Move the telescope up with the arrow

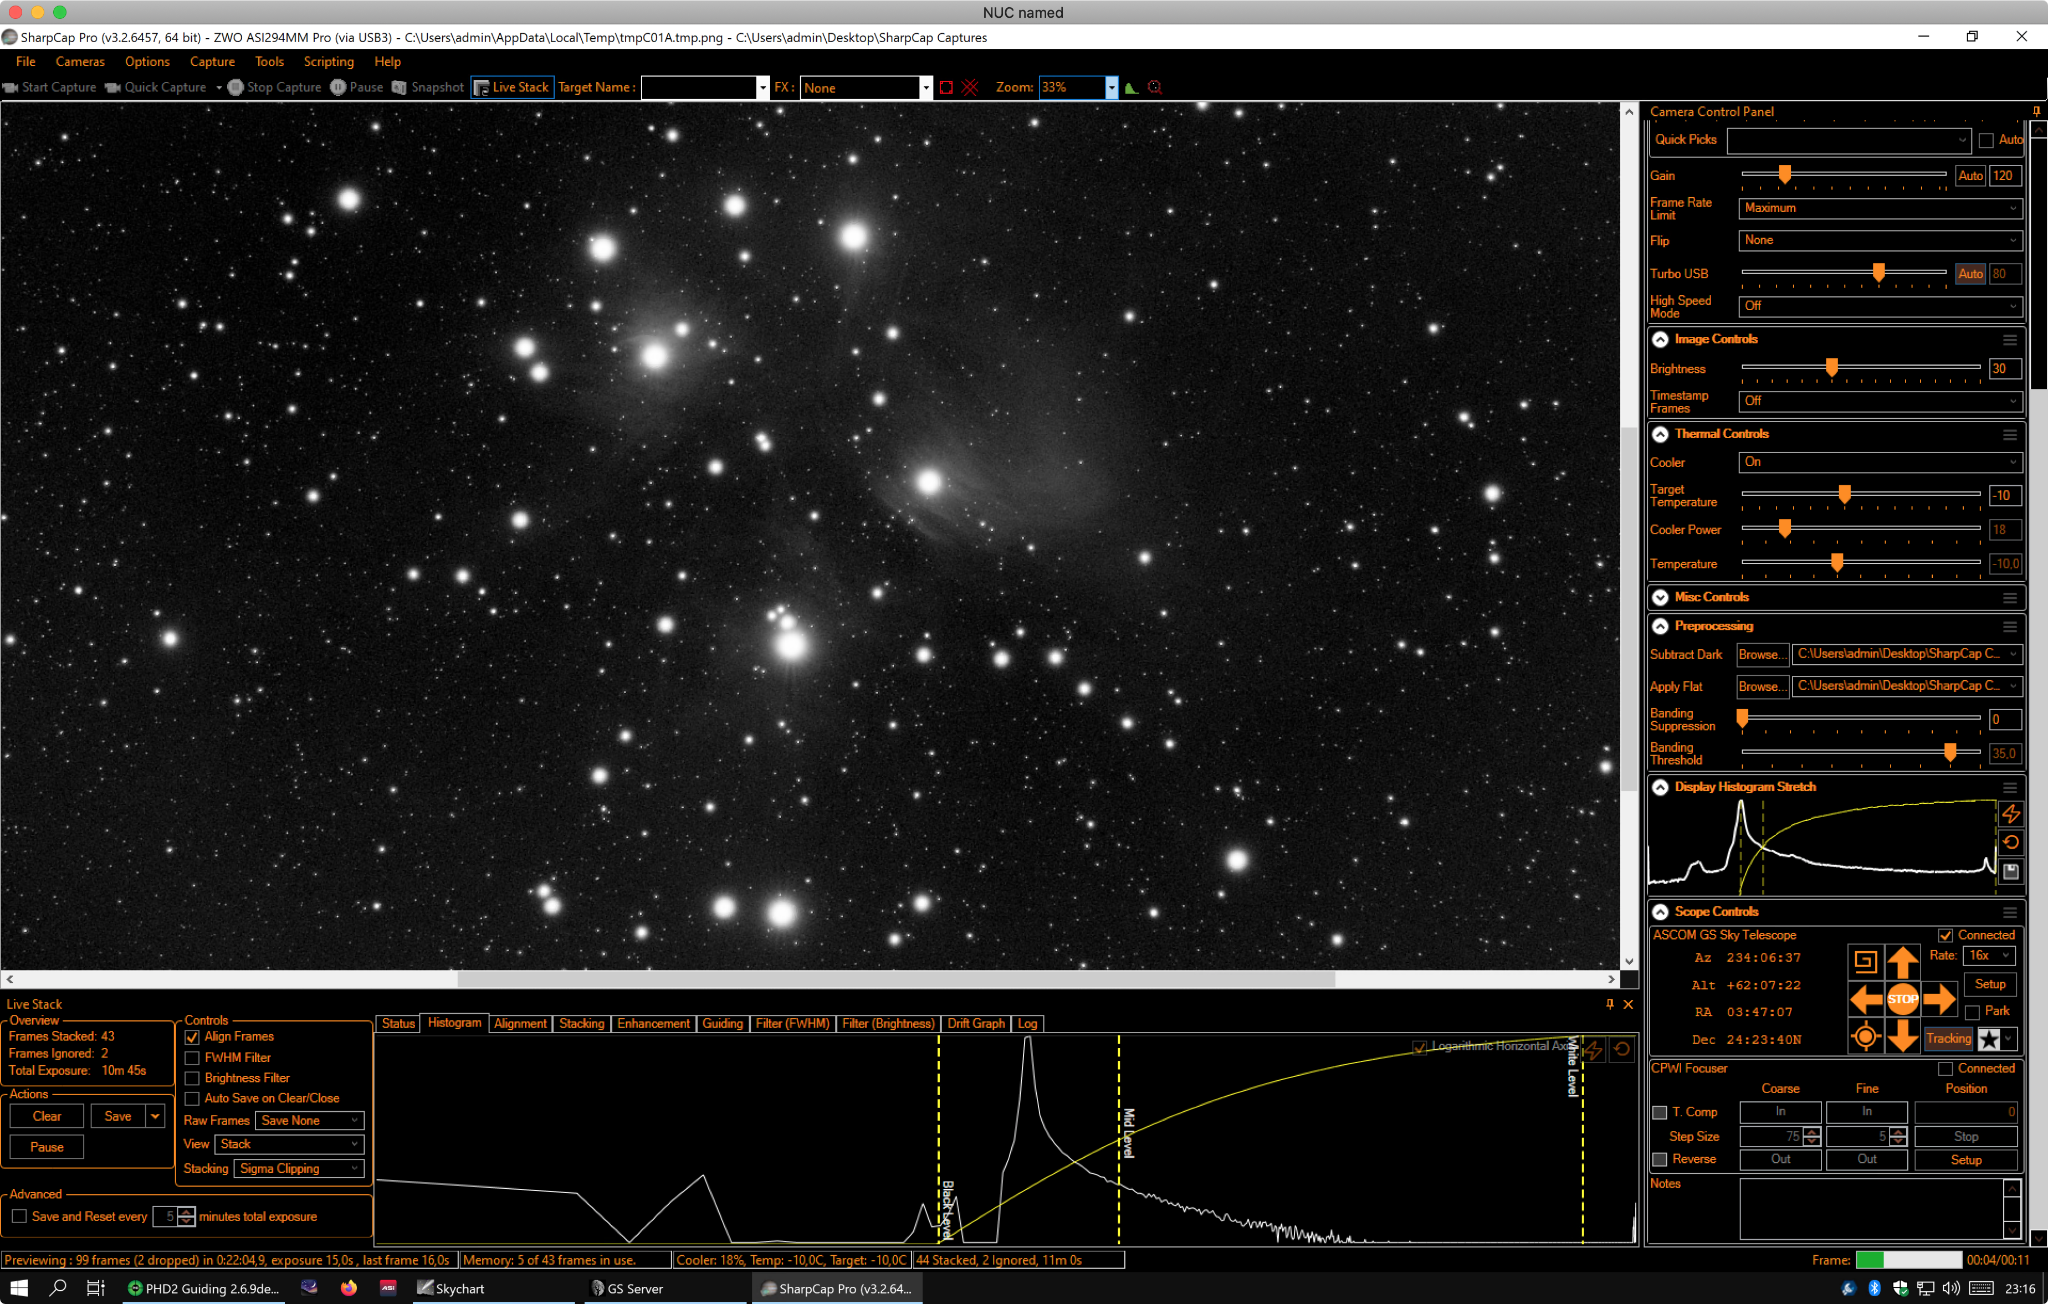(1902, 961)
